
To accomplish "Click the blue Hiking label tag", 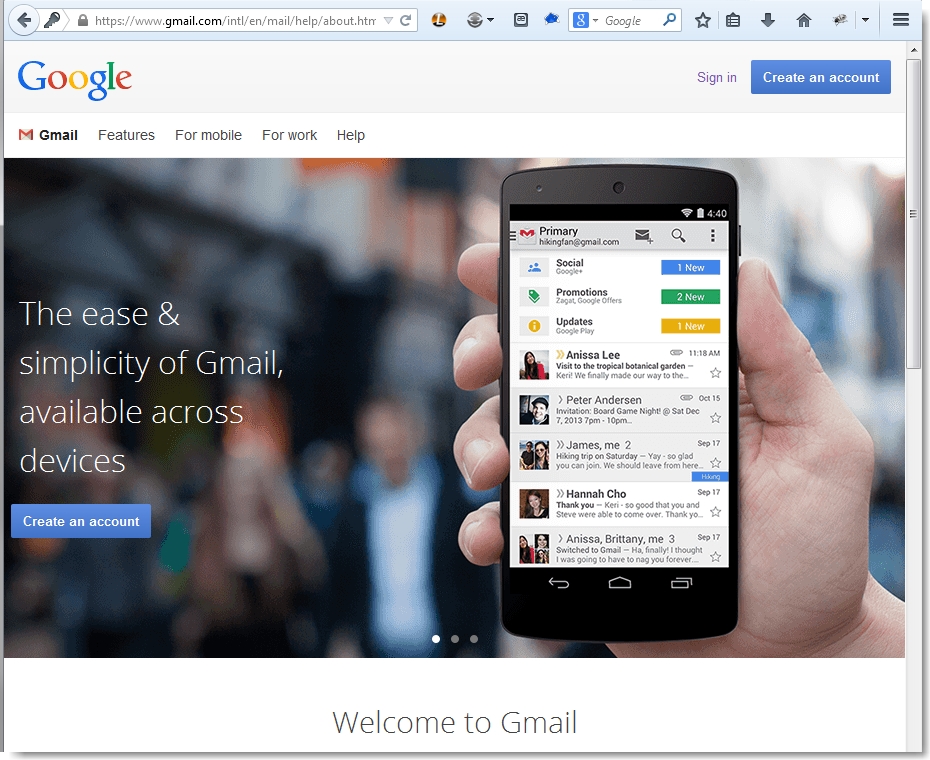I will pos(710,476).
